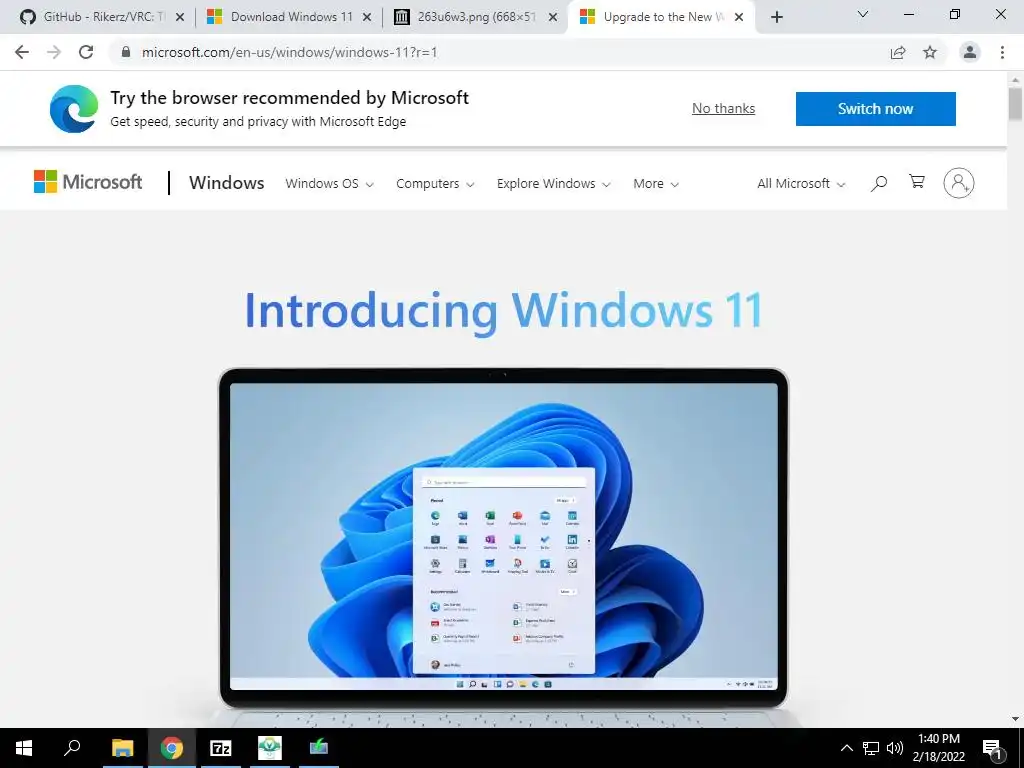Open the tab search chevron
Image resolution: width=1024 pixels, height=768 pixels.
pyautogui.click(x=863, y=14)
